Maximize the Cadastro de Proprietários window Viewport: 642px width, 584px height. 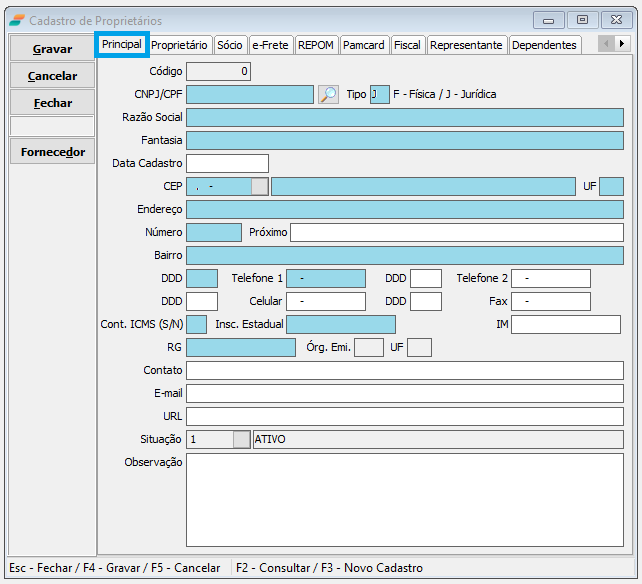[582, 20]
